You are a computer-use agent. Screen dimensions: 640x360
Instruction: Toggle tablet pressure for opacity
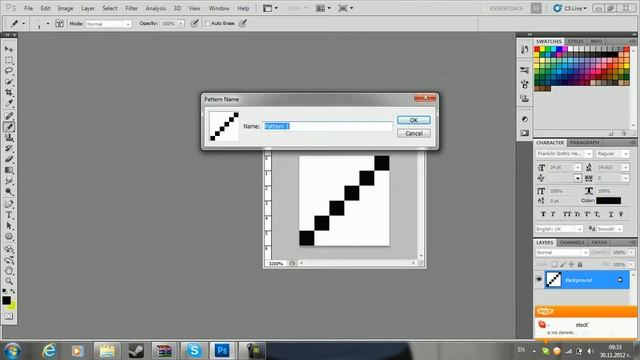click(x=195, y=24)
